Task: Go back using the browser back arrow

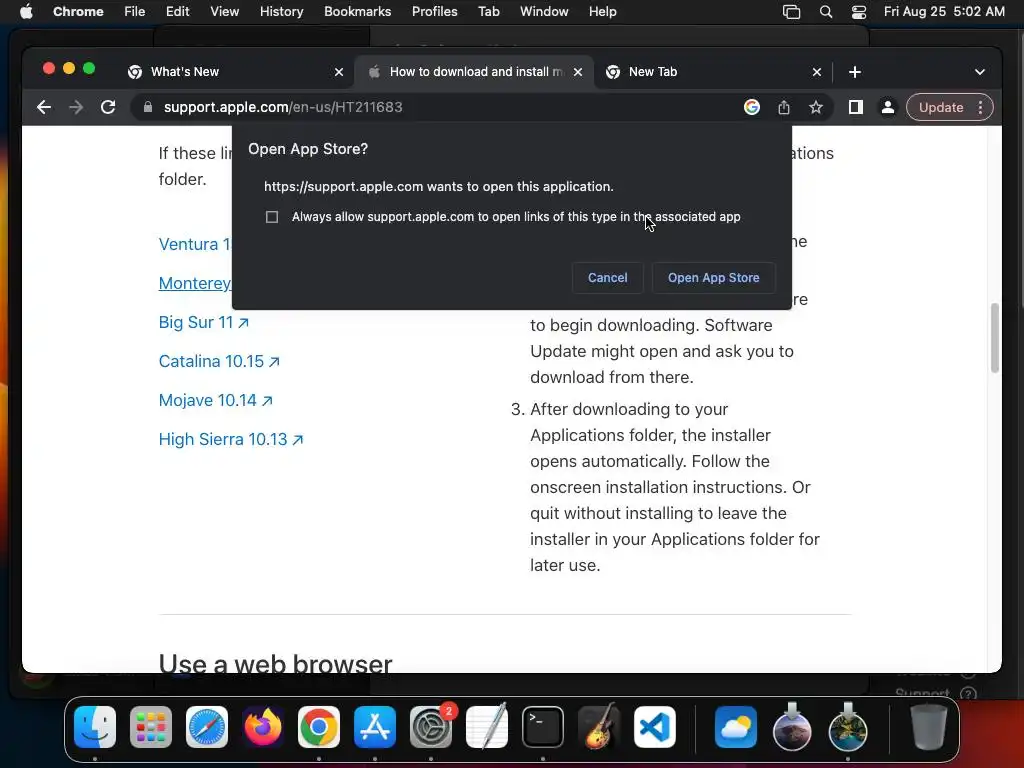Action: pyautogui.click(x=44, y=107)
